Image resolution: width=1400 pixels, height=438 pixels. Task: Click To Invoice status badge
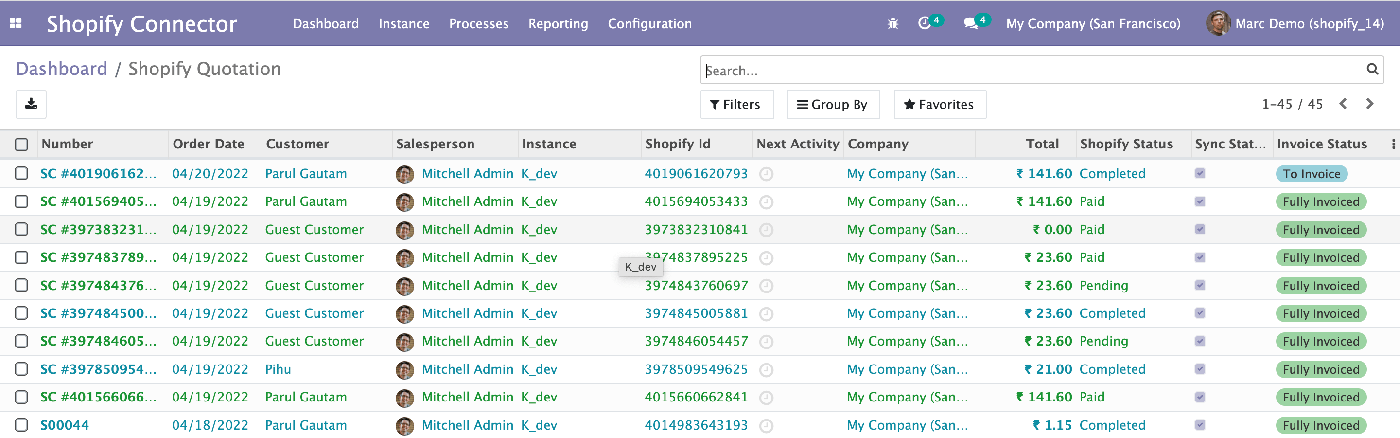coord(1311,174)
